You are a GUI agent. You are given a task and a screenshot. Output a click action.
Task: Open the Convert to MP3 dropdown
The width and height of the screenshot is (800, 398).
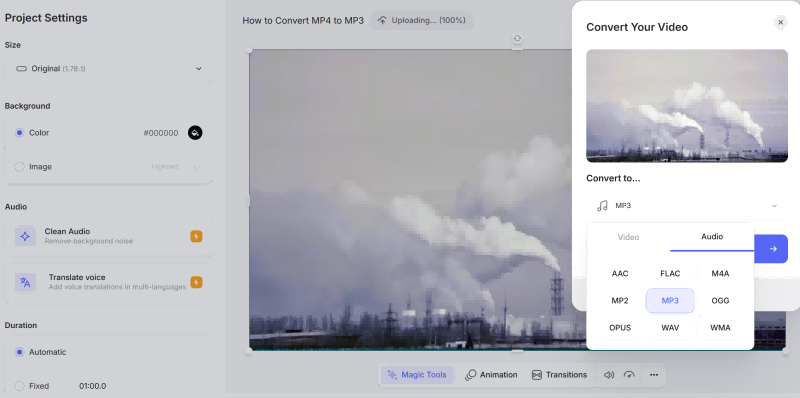coord(687,206)
